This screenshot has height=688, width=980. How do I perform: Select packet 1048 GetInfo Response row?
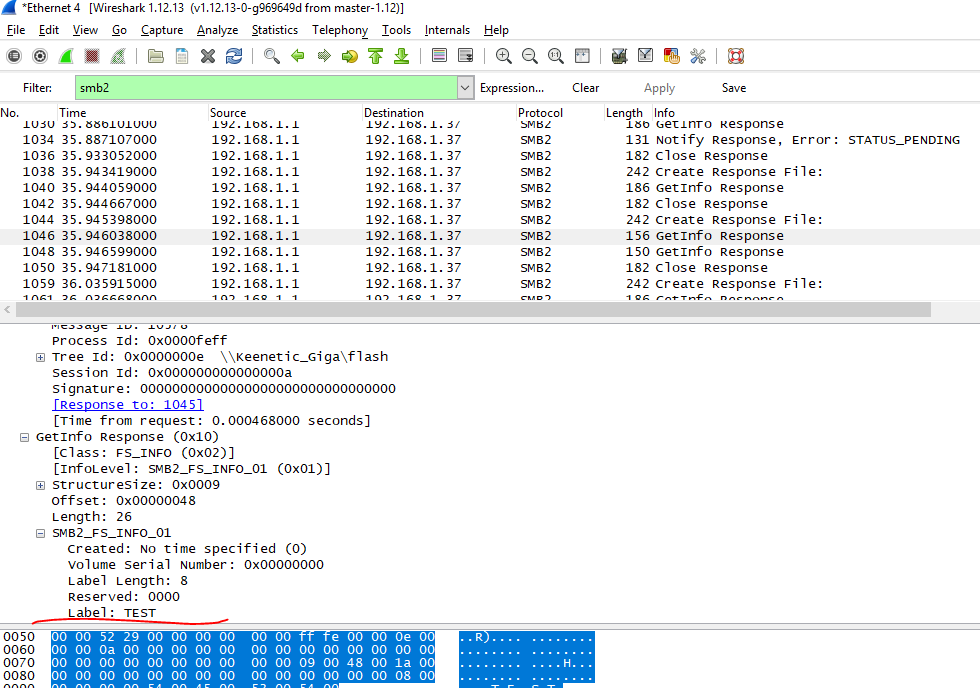(x=490, y=252)
